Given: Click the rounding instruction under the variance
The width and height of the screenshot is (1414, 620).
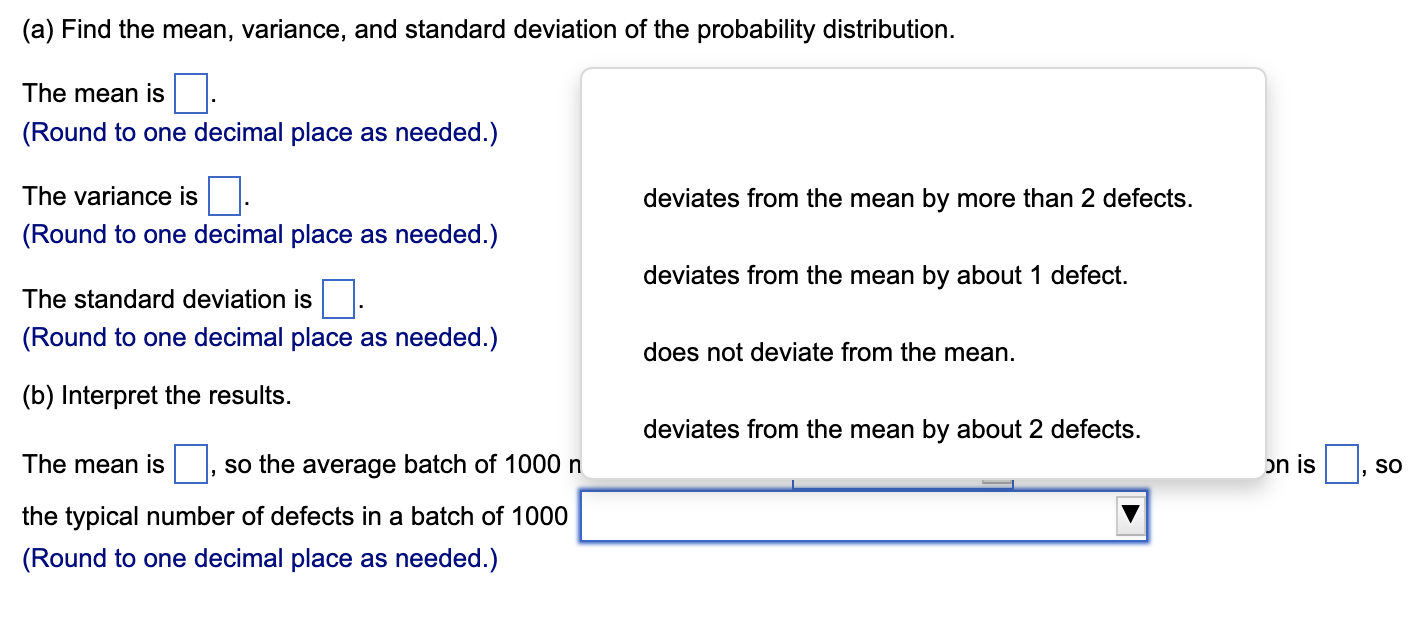Looking at the screenshot, I should click(x=259, y=235).
